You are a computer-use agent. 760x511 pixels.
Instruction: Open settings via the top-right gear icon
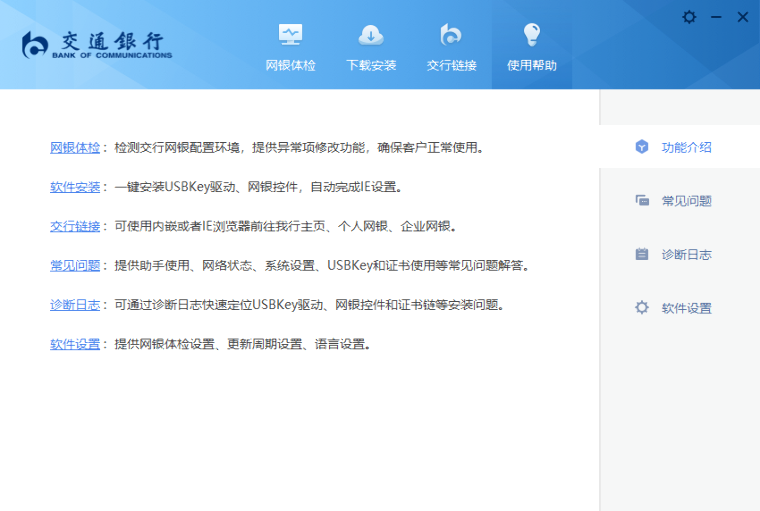[689, 17]
